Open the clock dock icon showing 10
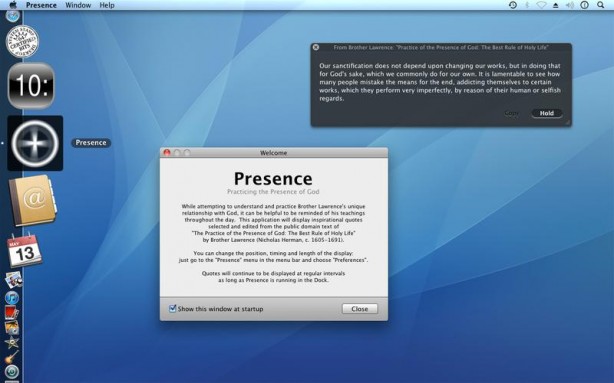The height and width of the screenshot is (383, 614). point(31,85)
